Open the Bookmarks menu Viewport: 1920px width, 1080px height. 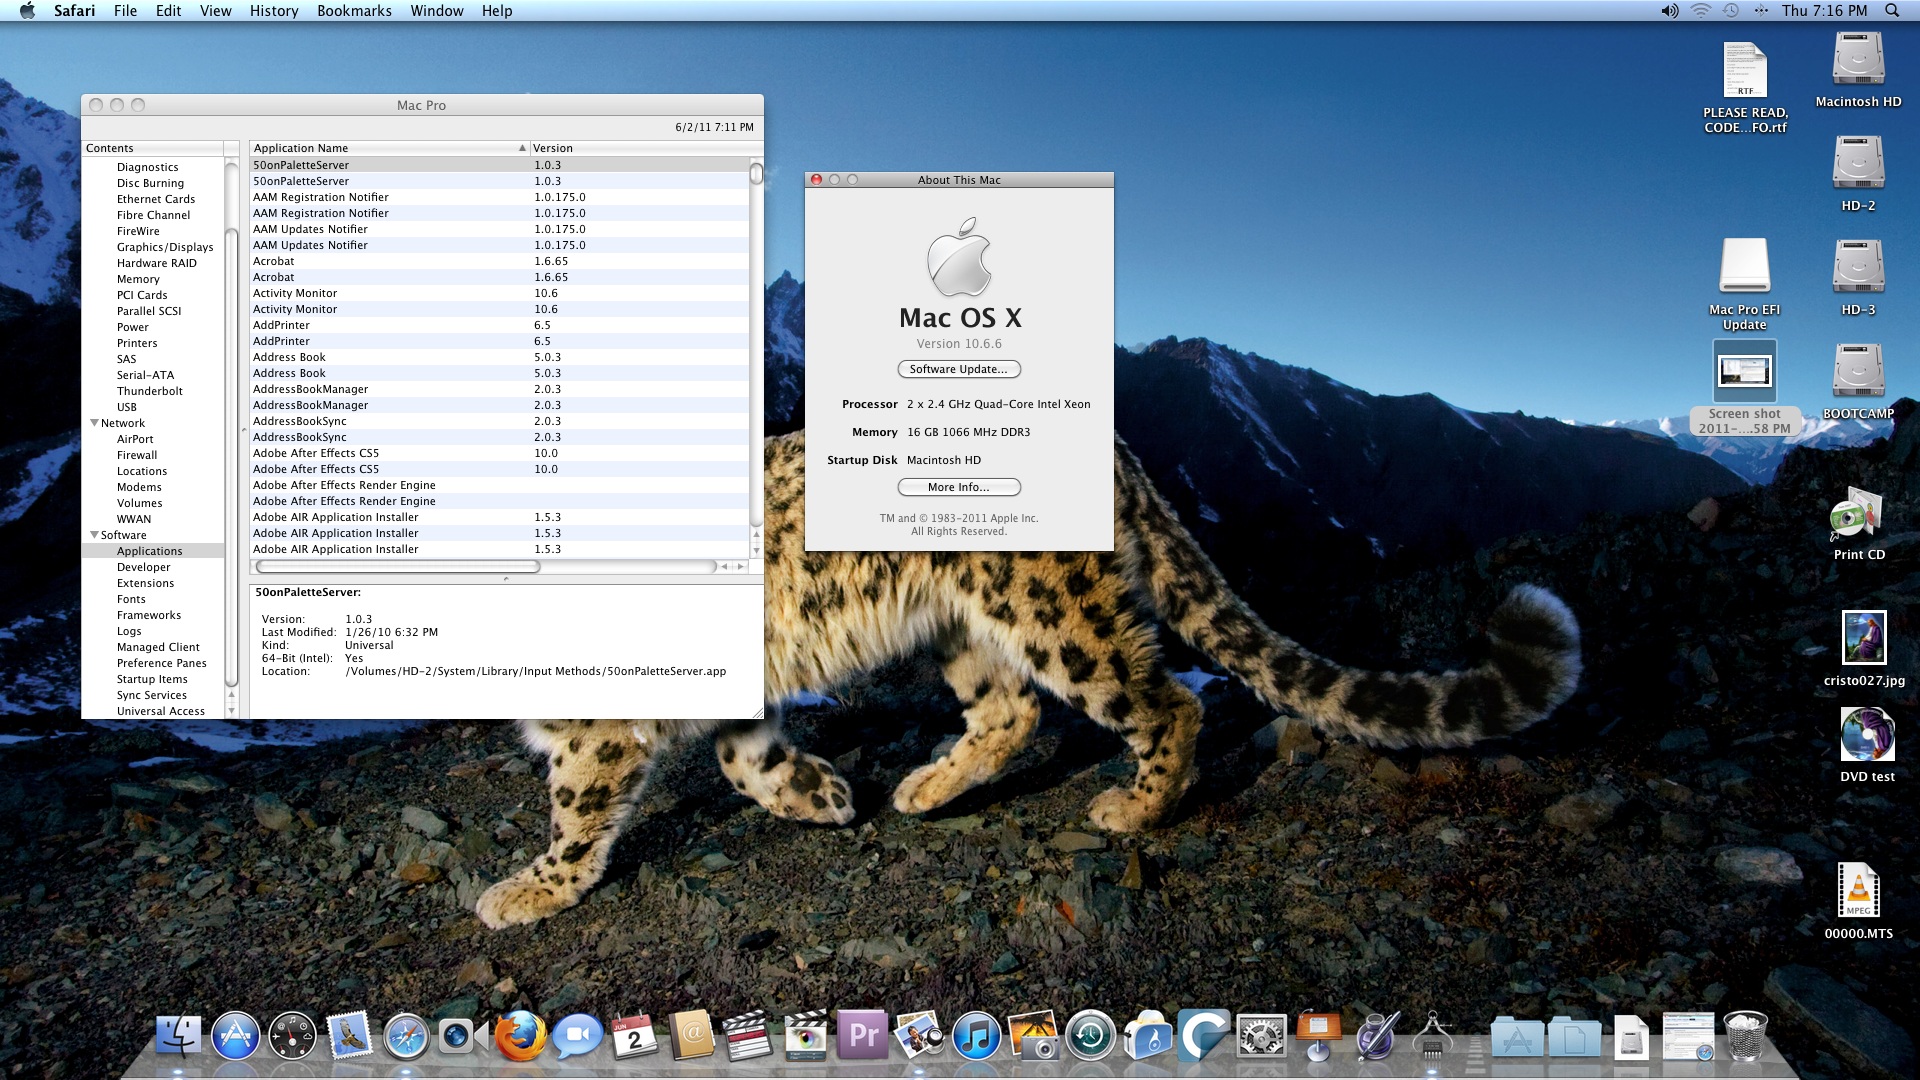[354, 11]
